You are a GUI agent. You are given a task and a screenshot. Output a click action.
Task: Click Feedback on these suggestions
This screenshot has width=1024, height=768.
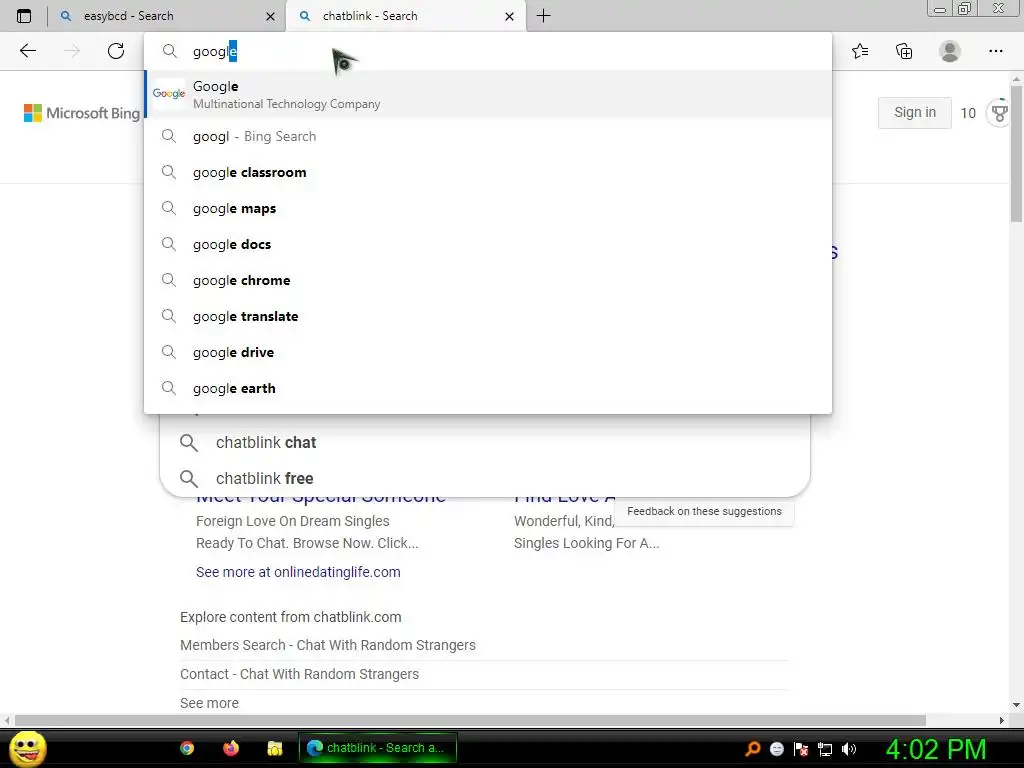[704, 511]
